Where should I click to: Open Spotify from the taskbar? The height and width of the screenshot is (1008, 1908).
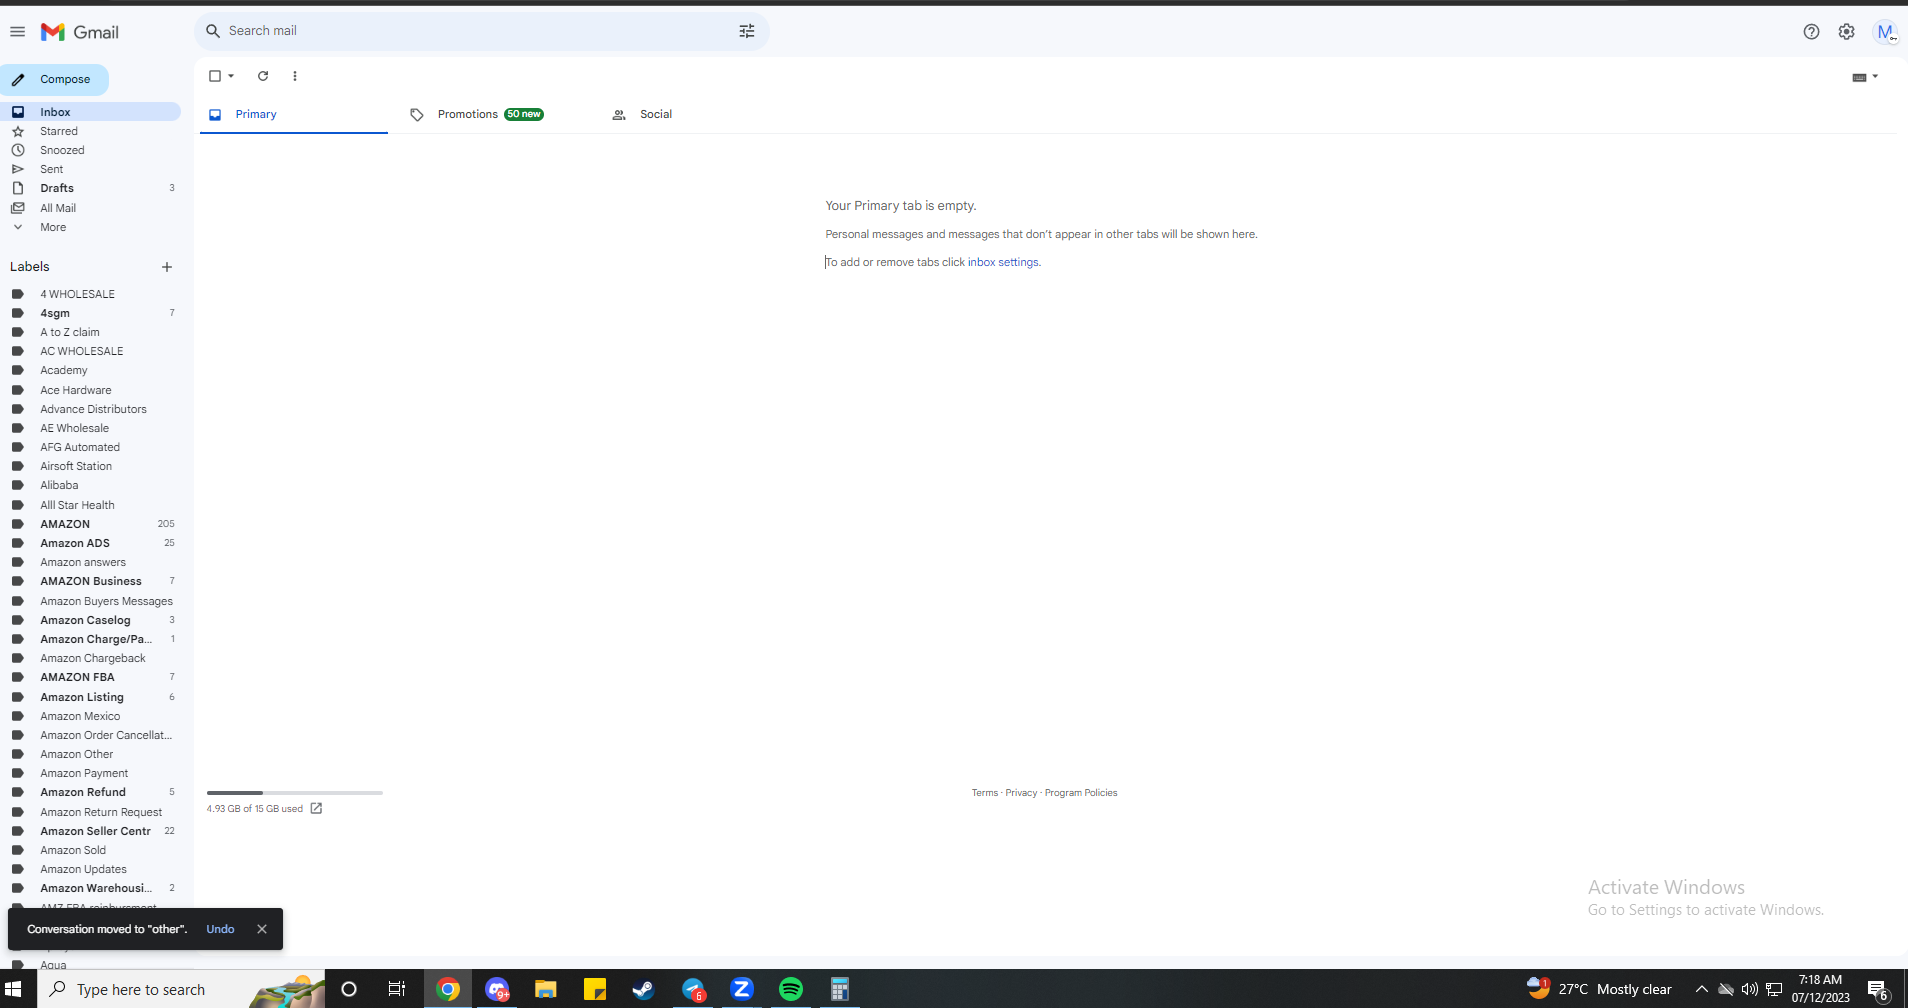(x=791, y=989)
